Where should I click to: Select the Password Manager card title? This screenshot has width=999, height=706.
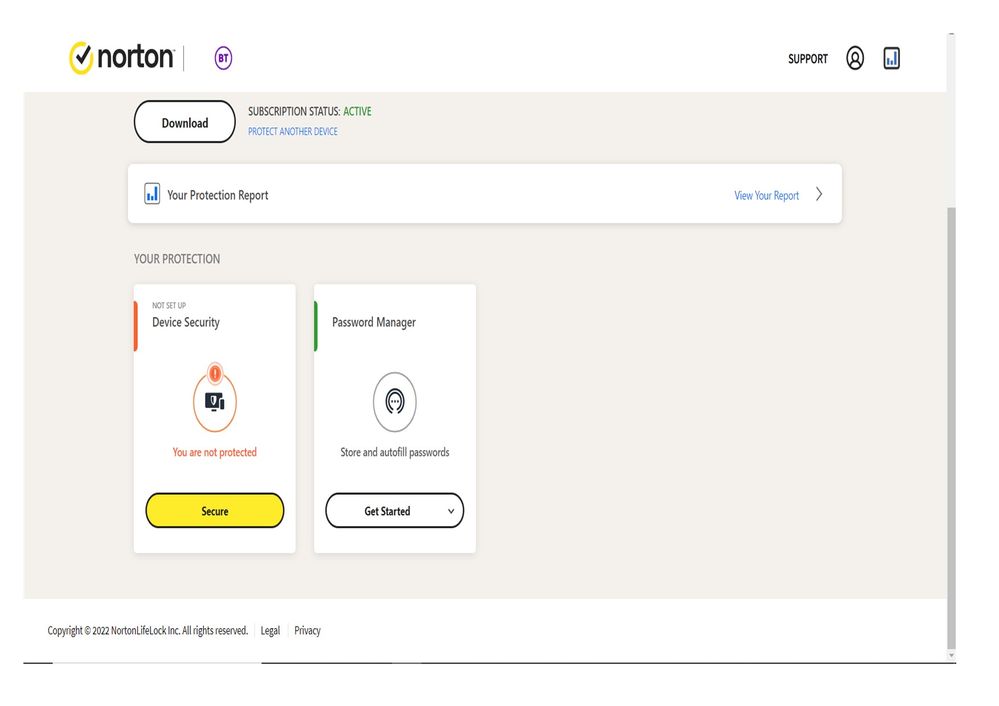374,322
